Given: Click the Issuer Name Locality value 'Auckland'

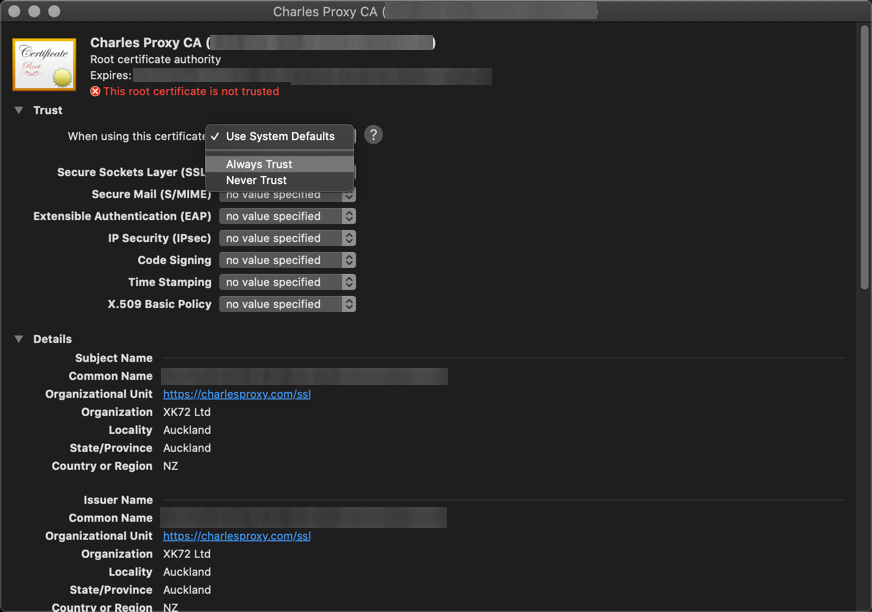Looking at the screenshot, I should (x=187, y=572).
